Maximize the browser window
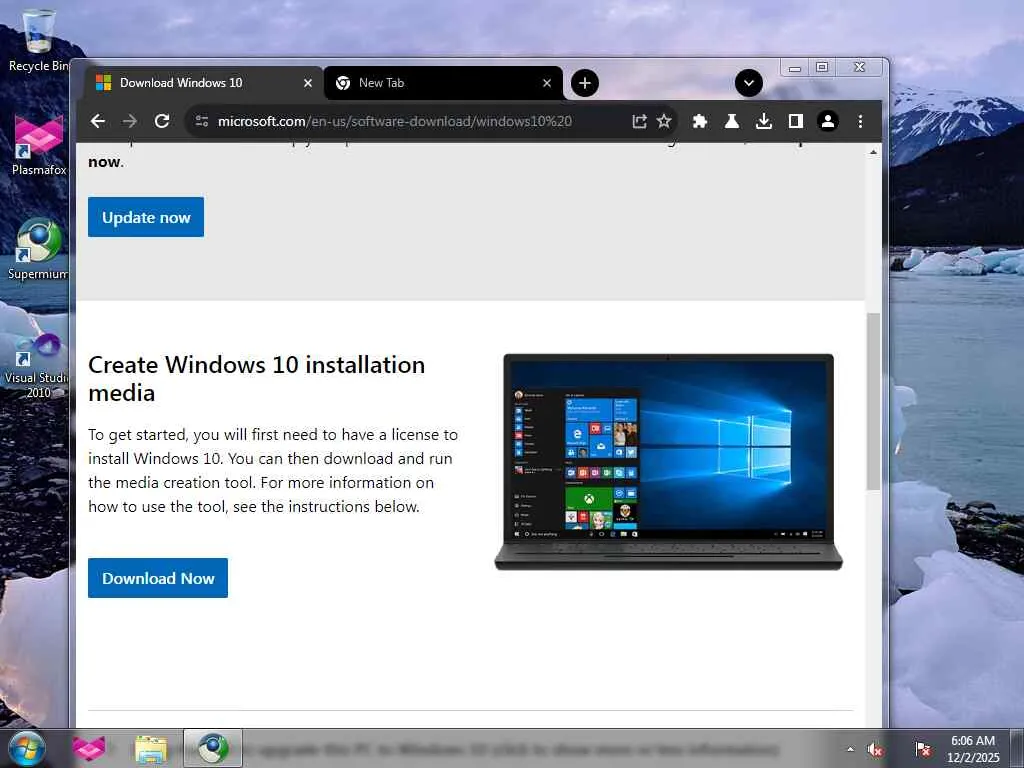The image size is (1024, 768). pyautogui.click(x=822, y=67)
